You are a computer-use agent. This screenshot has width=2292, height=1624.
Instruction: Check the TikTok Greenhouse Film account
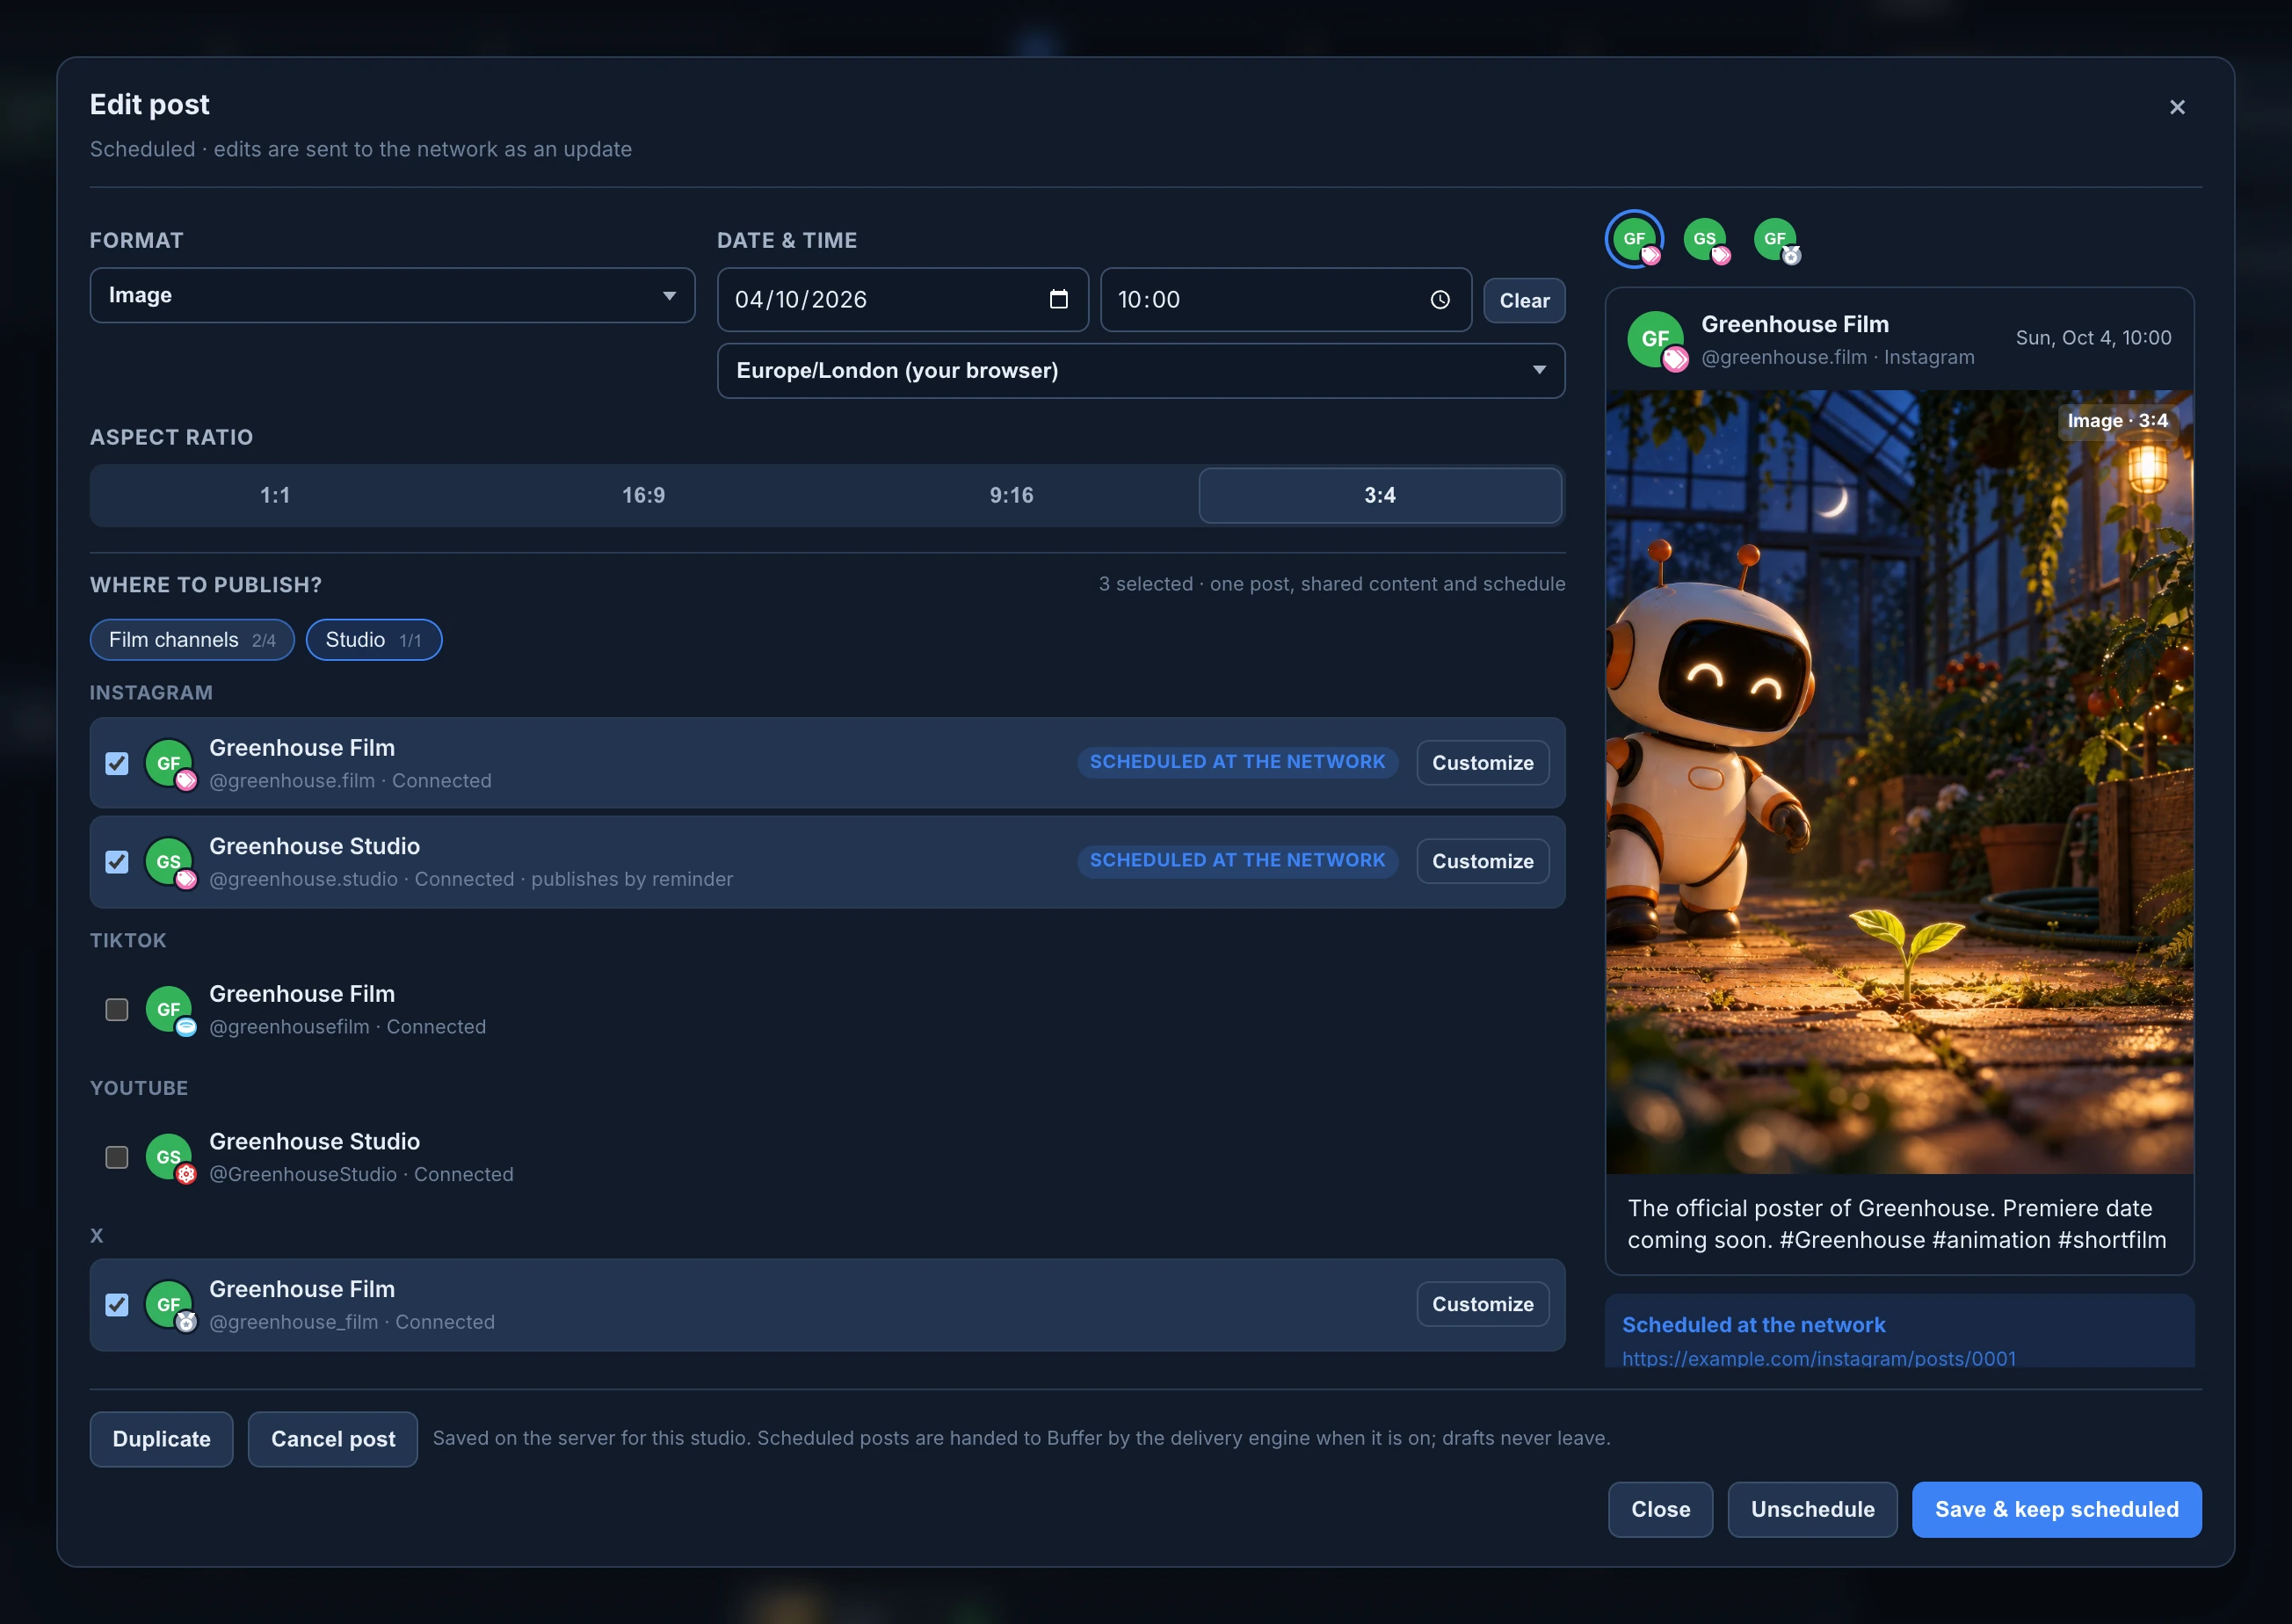coord(117,1009)
